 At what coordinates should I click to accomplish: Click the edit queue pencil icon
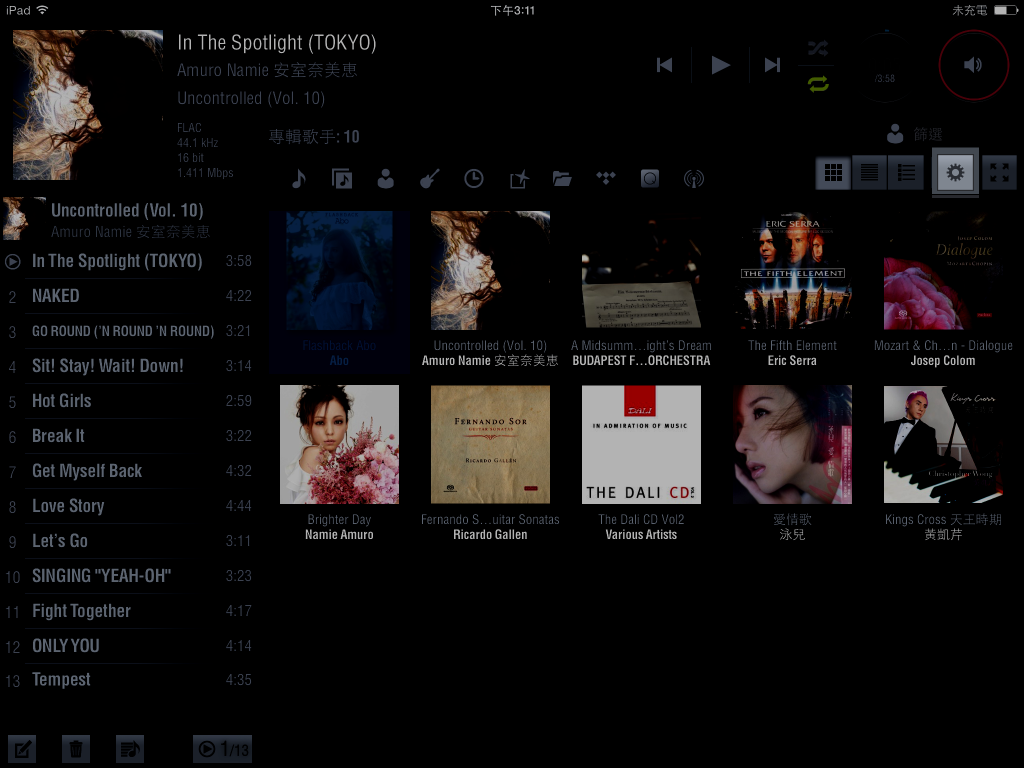(22, 748)
